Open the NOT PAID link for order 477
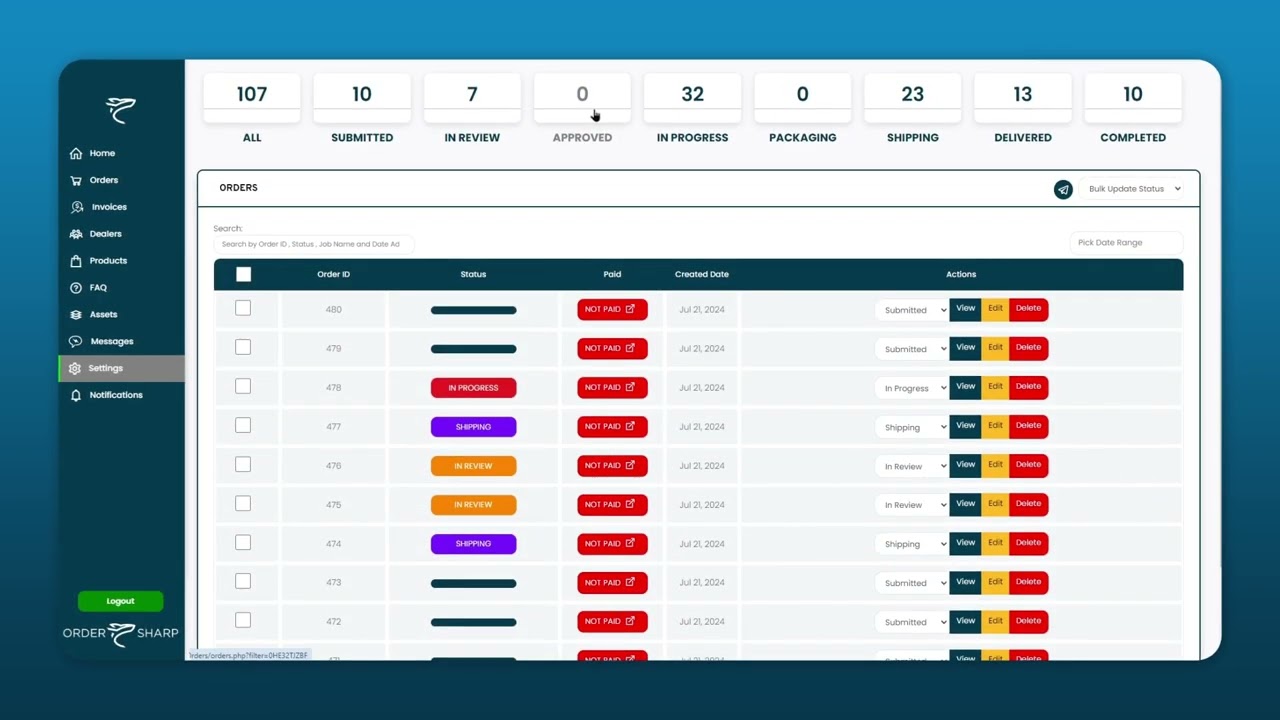This screenshot has height=720, width=1280. [612, 426]
